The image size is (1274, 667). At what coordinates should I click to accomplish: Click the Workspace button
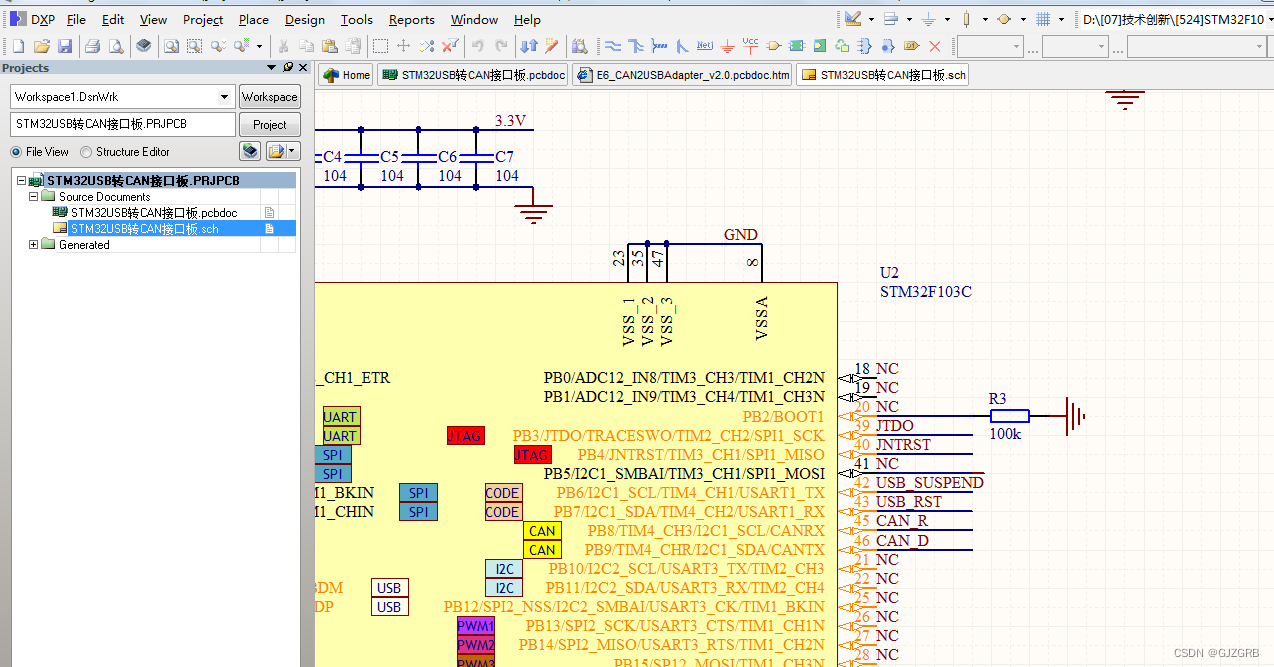pos(269,96)
